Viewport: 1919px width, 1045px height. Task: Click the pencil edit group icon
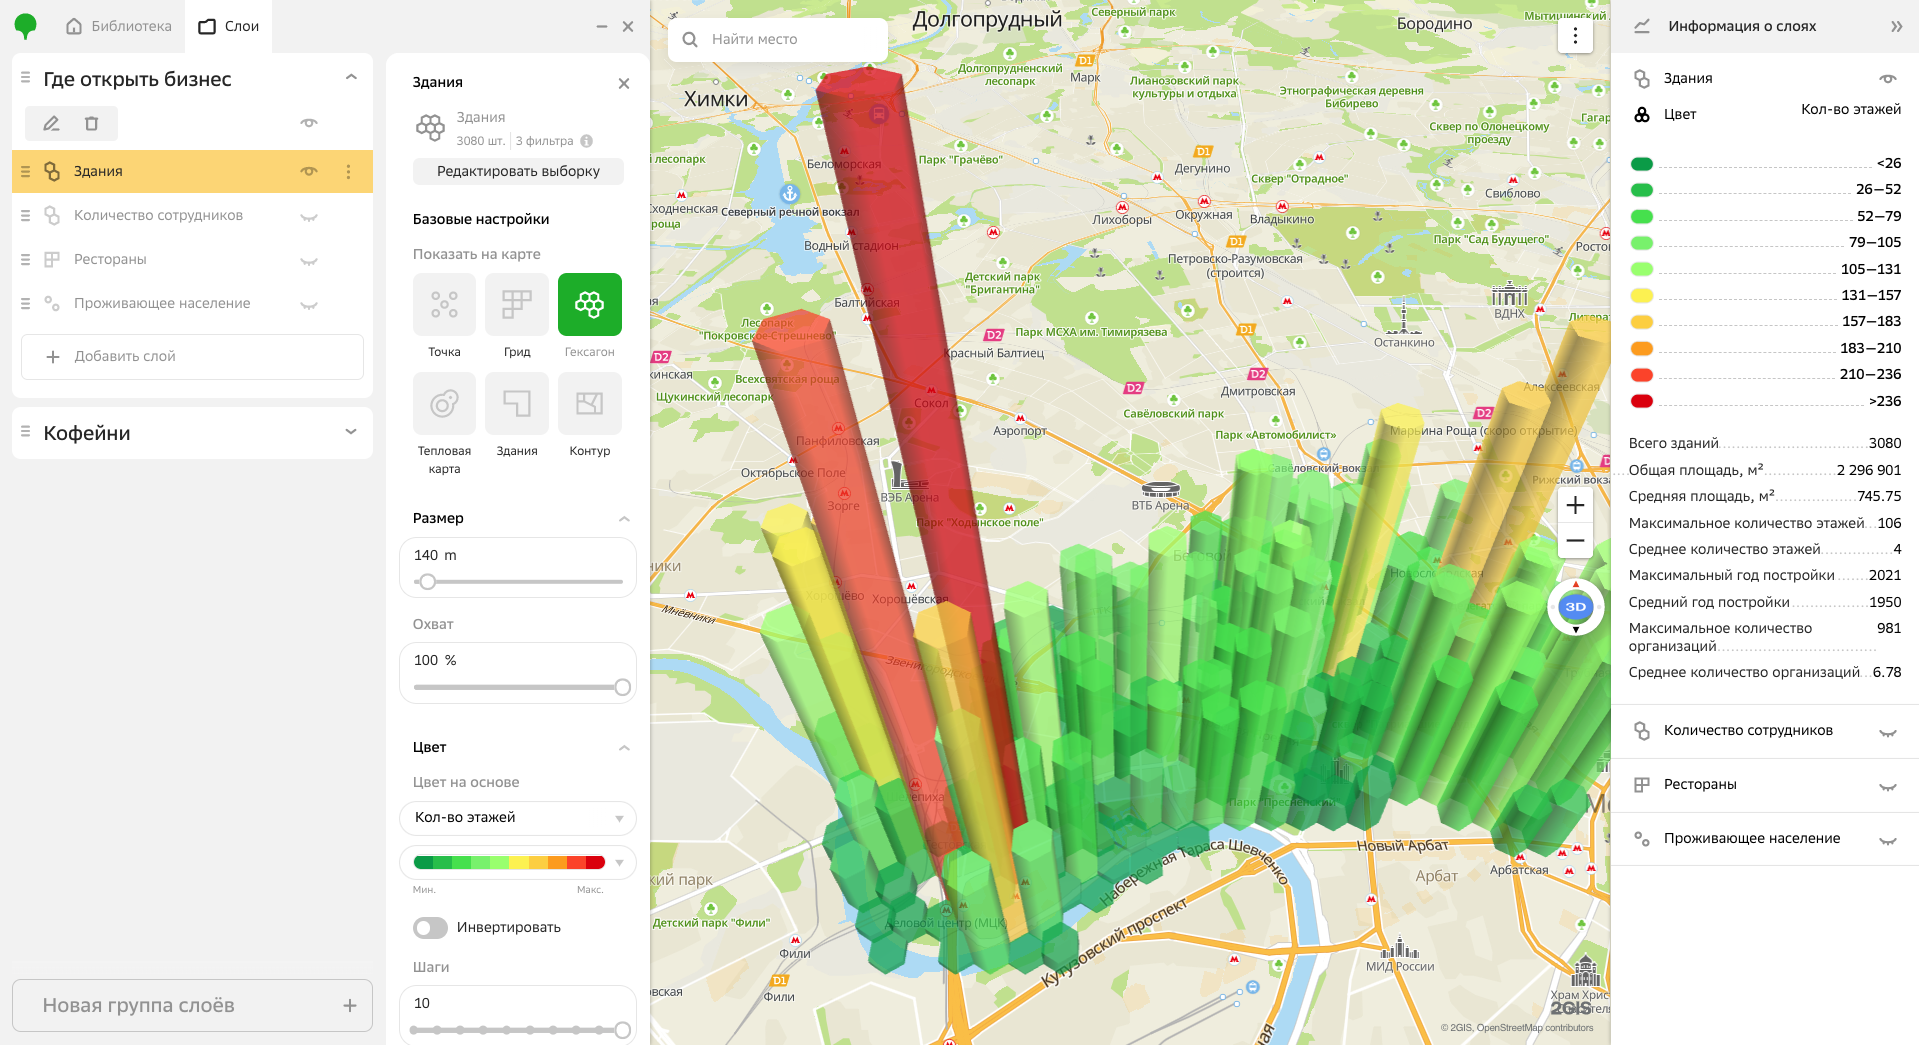point(51,123)
